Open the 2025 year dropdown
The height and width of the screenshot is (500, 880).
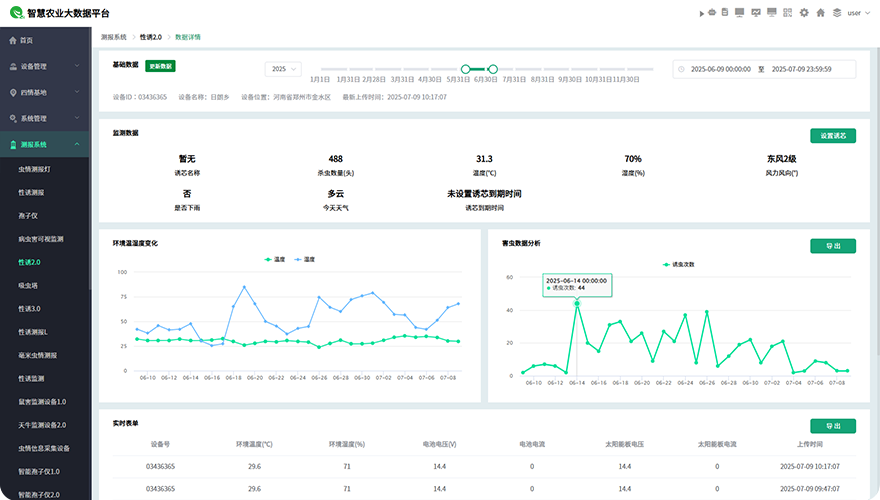[282, 69]
